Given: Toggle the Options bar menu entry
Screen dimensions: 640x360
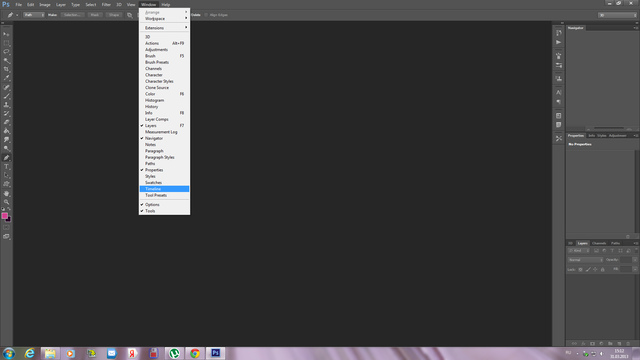Looking at the screenshot, I should [164, 204].
